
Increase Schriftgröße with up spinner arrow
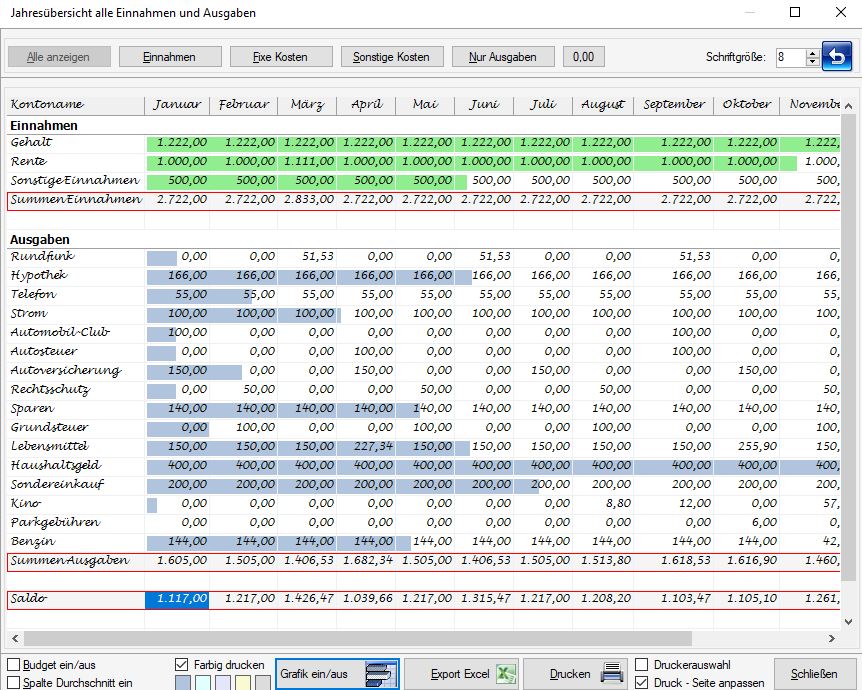click(812, 53)
